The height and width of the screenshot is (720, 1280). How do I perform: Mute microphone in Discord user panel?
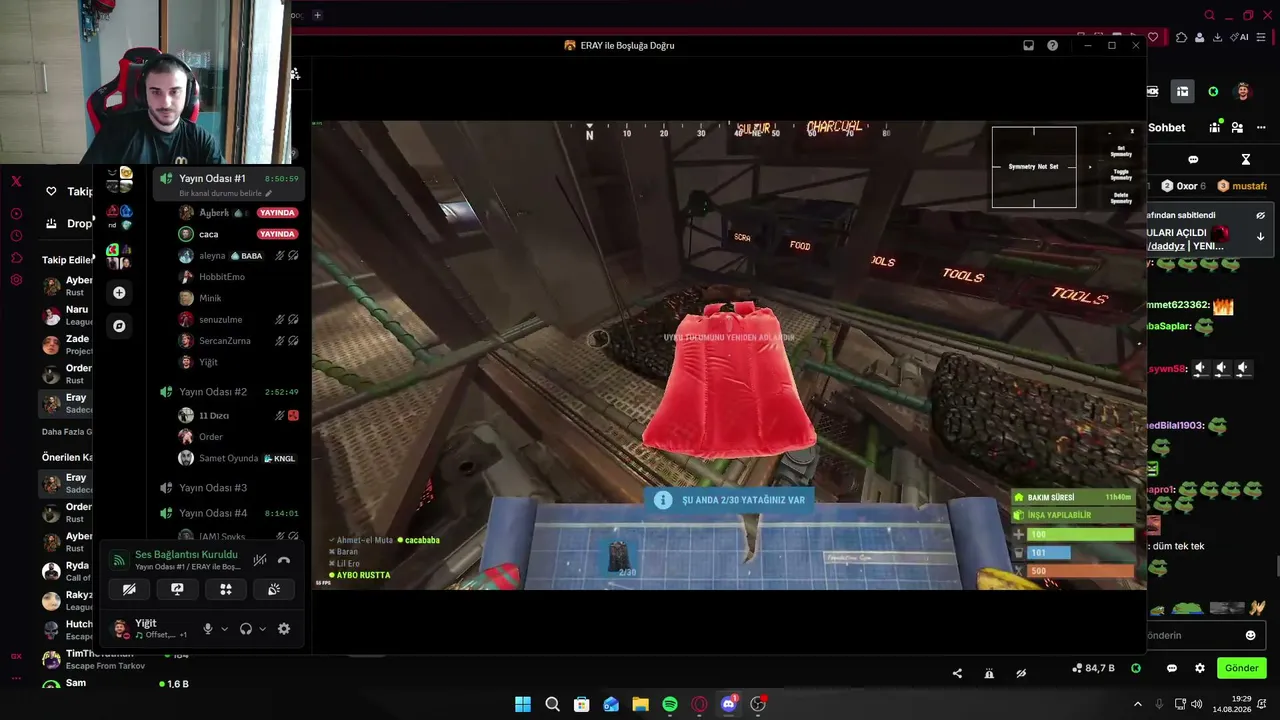[x=208, y=629]
